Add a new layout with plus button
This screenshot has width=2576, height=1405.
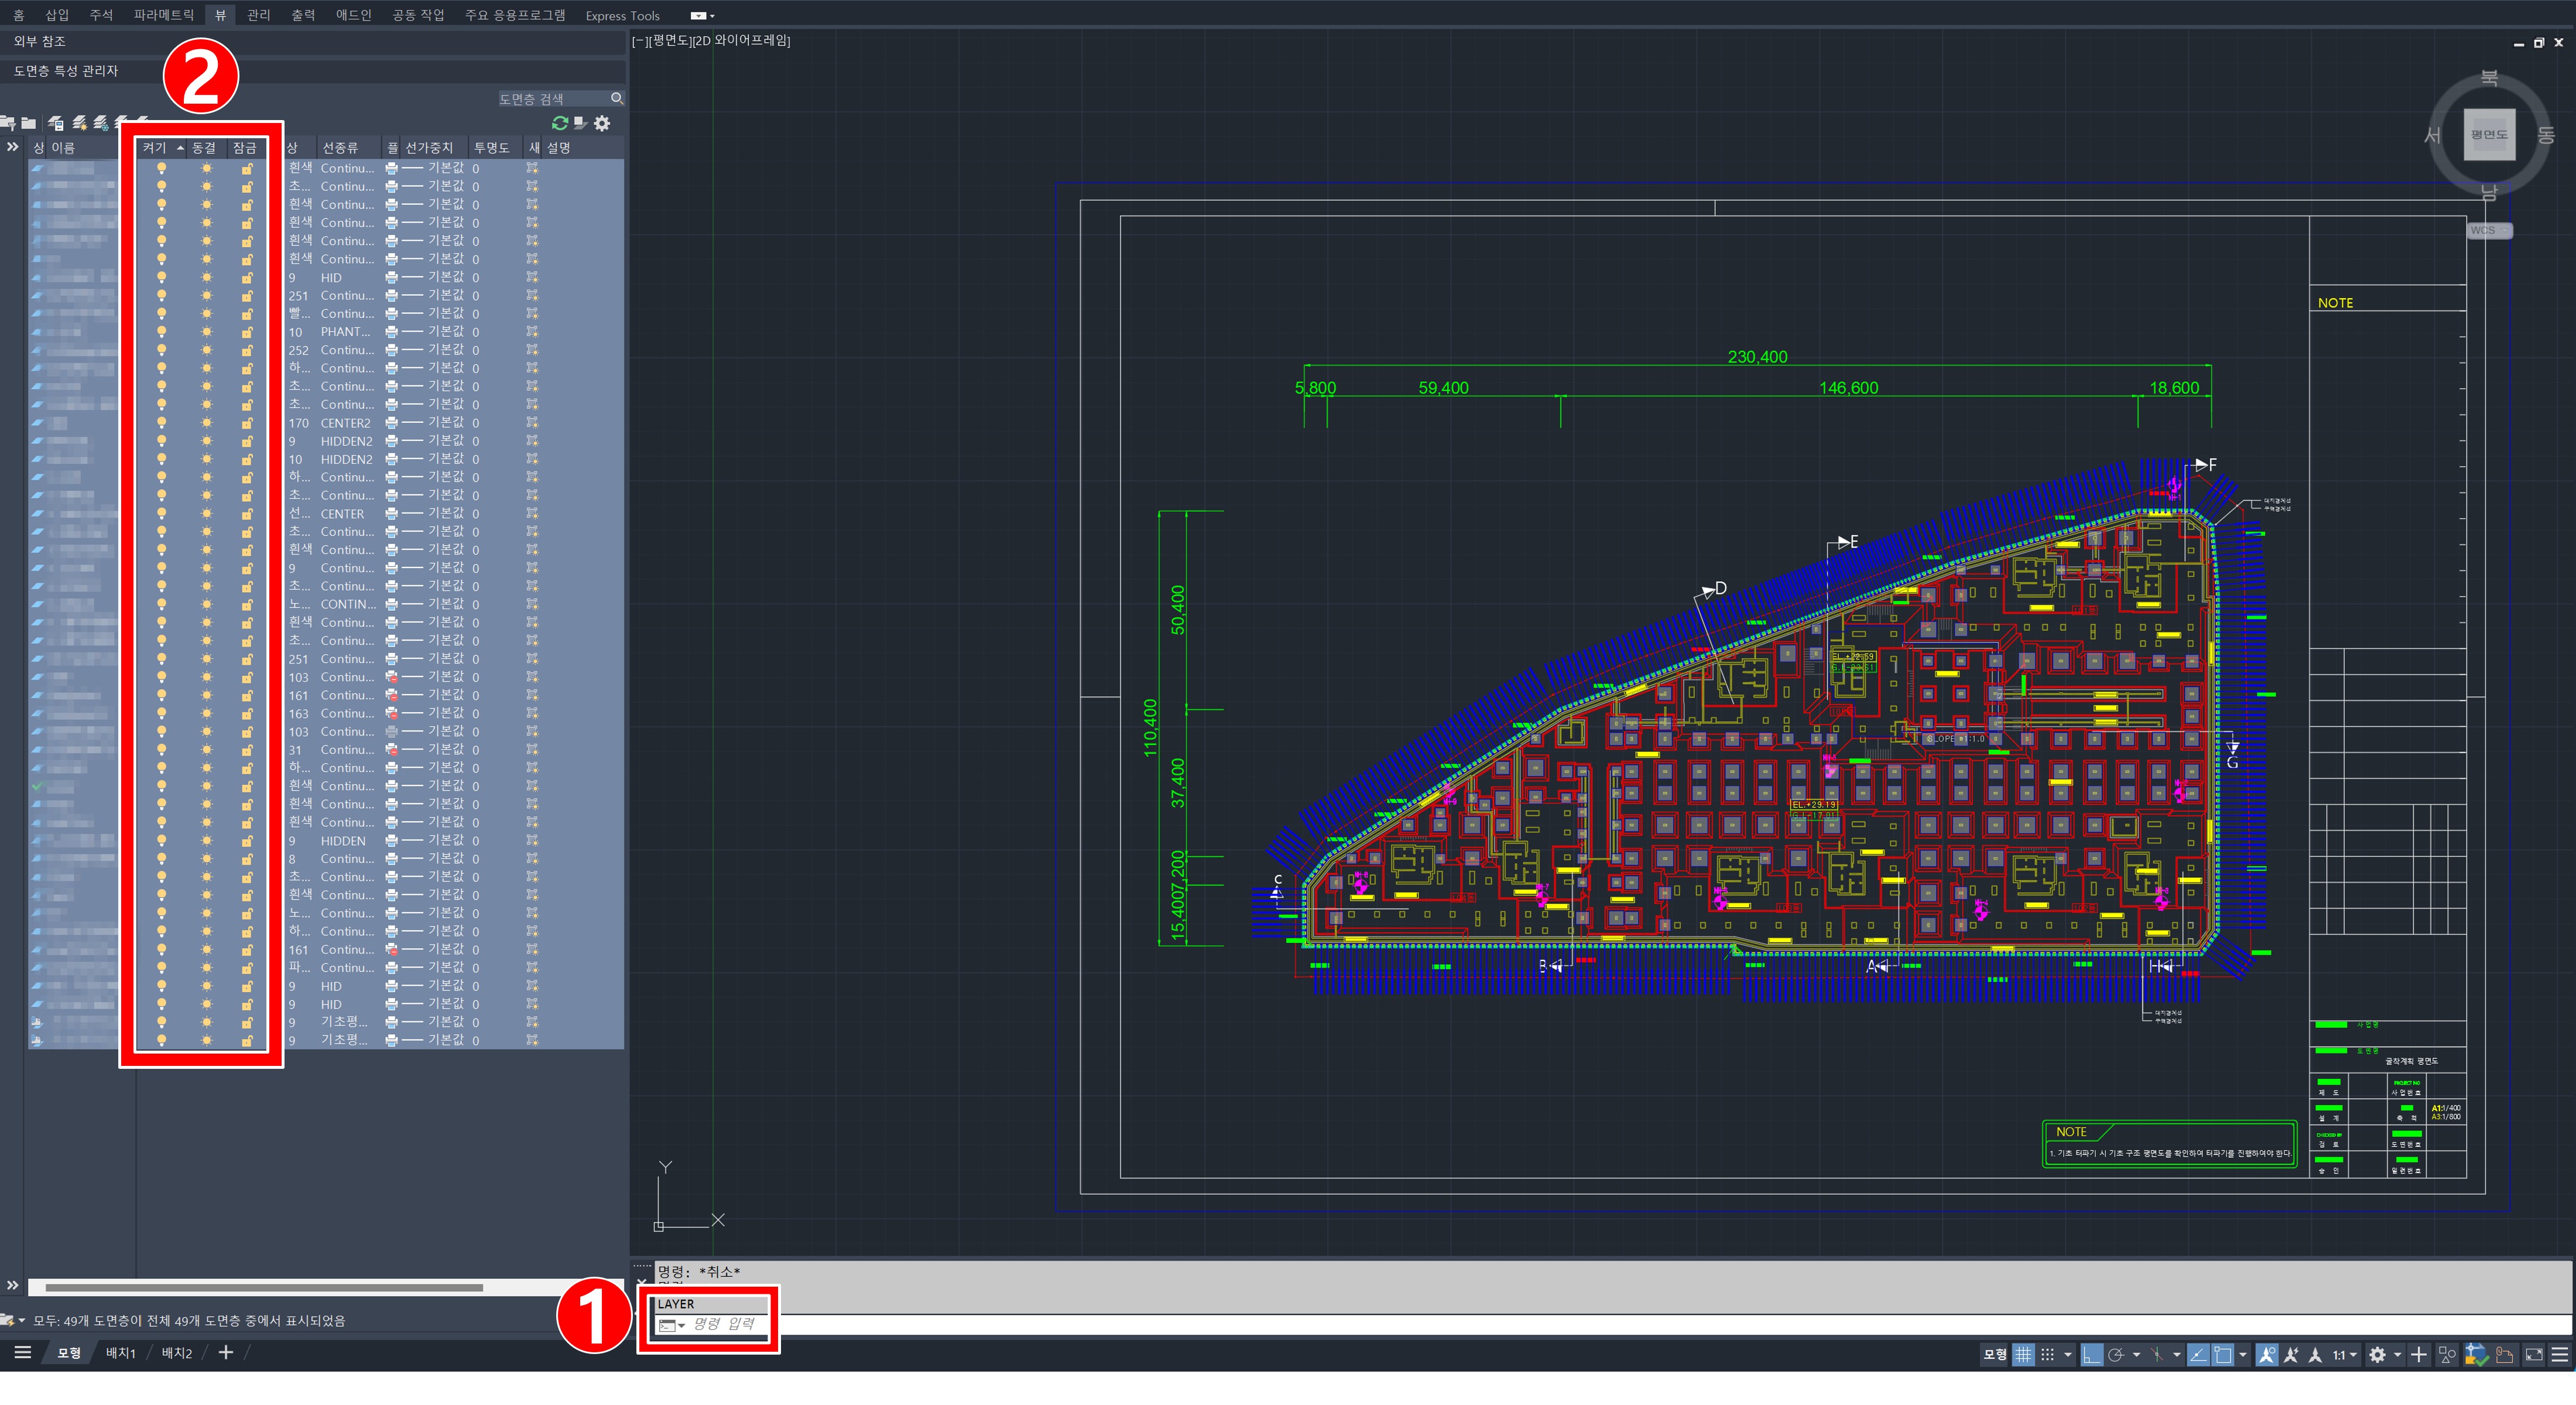(226, 1353)
